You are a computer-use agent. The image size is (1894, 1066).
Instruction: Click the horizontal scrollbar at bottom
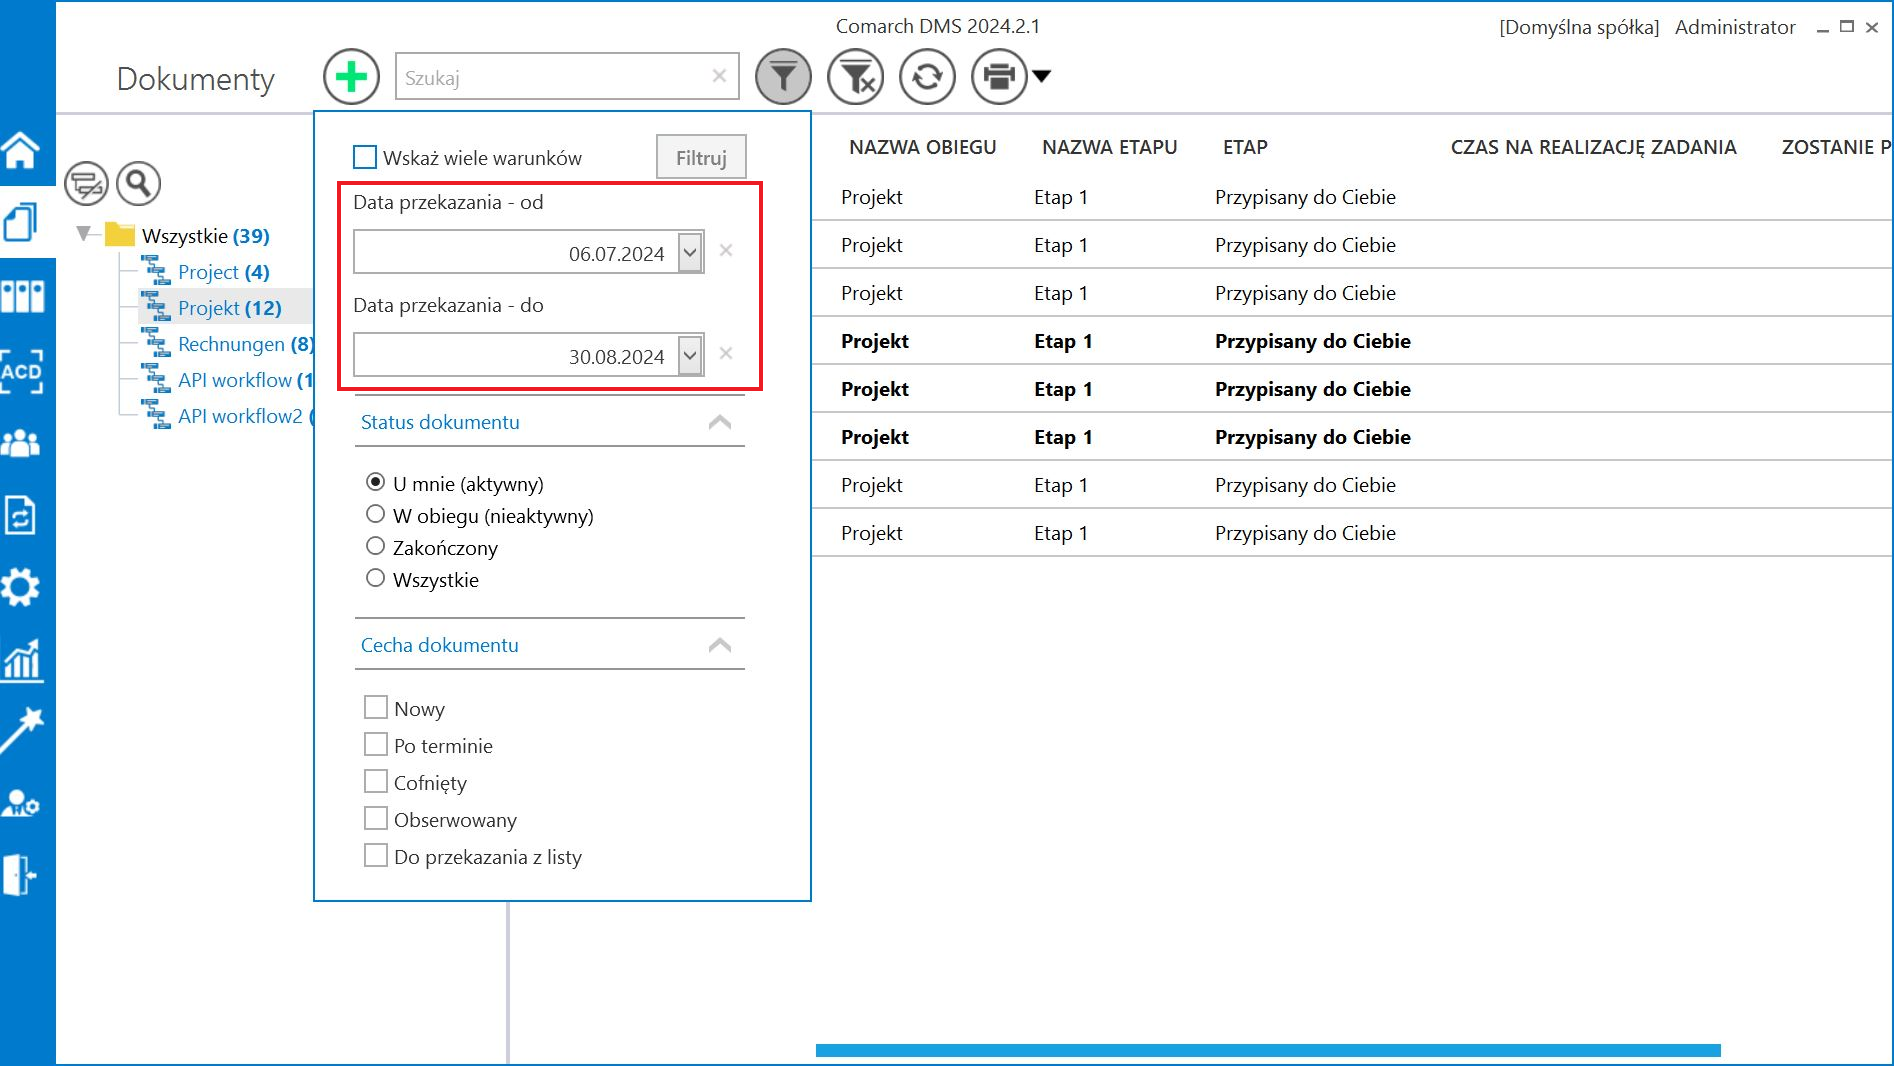(x=1268, y=1050)
